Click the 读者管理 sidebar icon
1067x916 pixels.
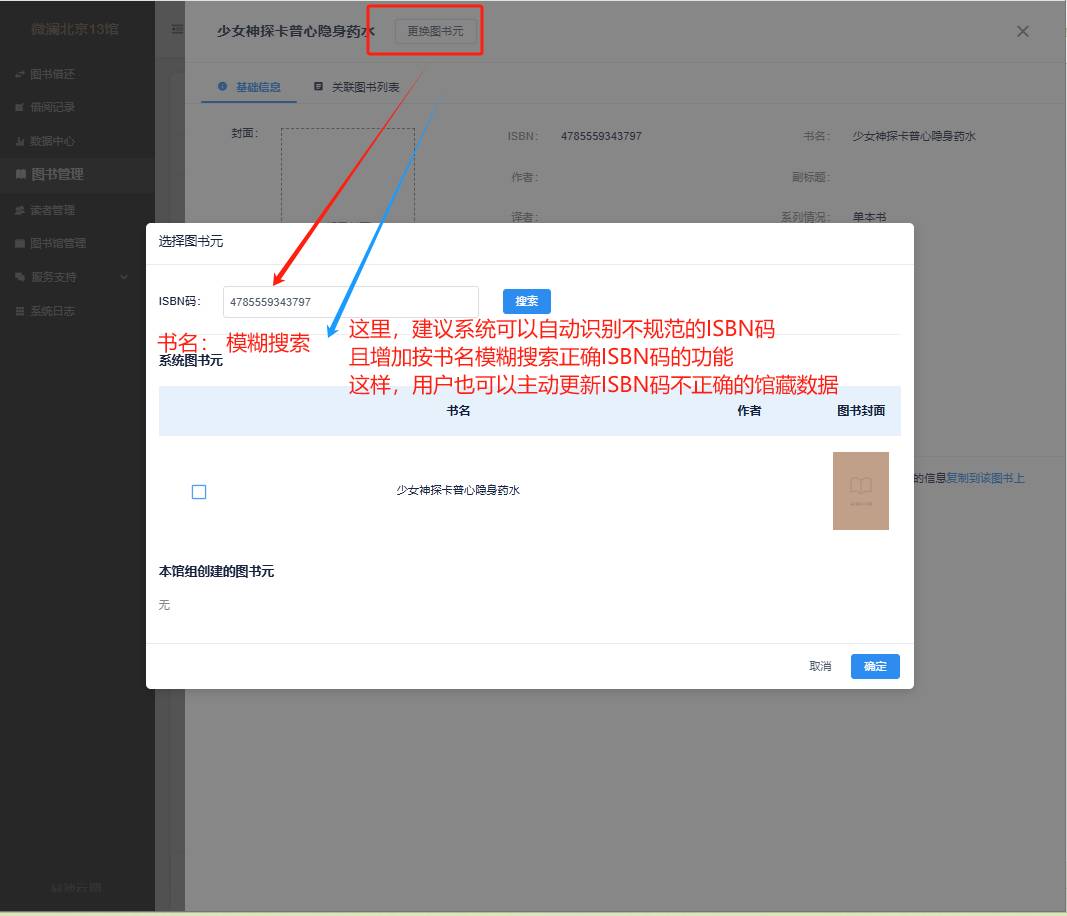tap(21, 211)
